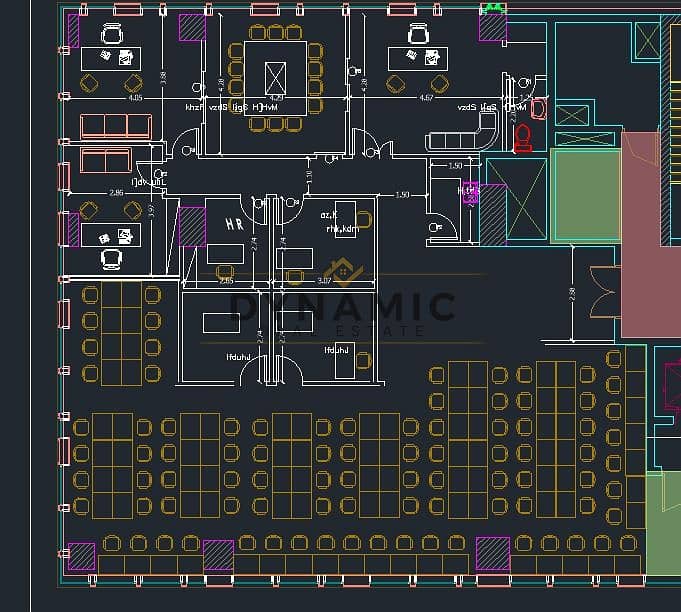Select the pink two-seat sofa
This screenshot has height=612, width=681.
click(106, 160)
